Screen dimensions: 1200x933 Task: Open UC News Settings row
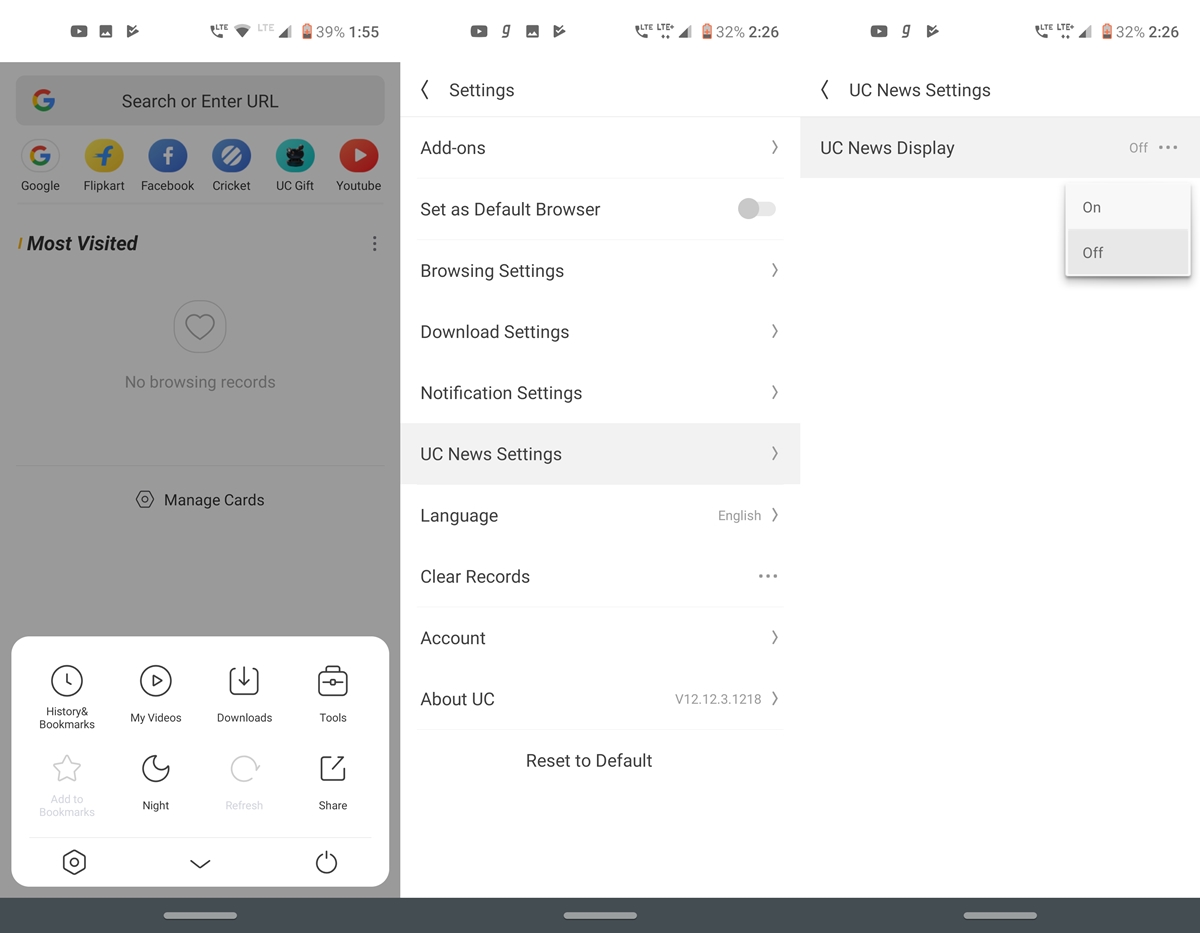click(600, 454)
